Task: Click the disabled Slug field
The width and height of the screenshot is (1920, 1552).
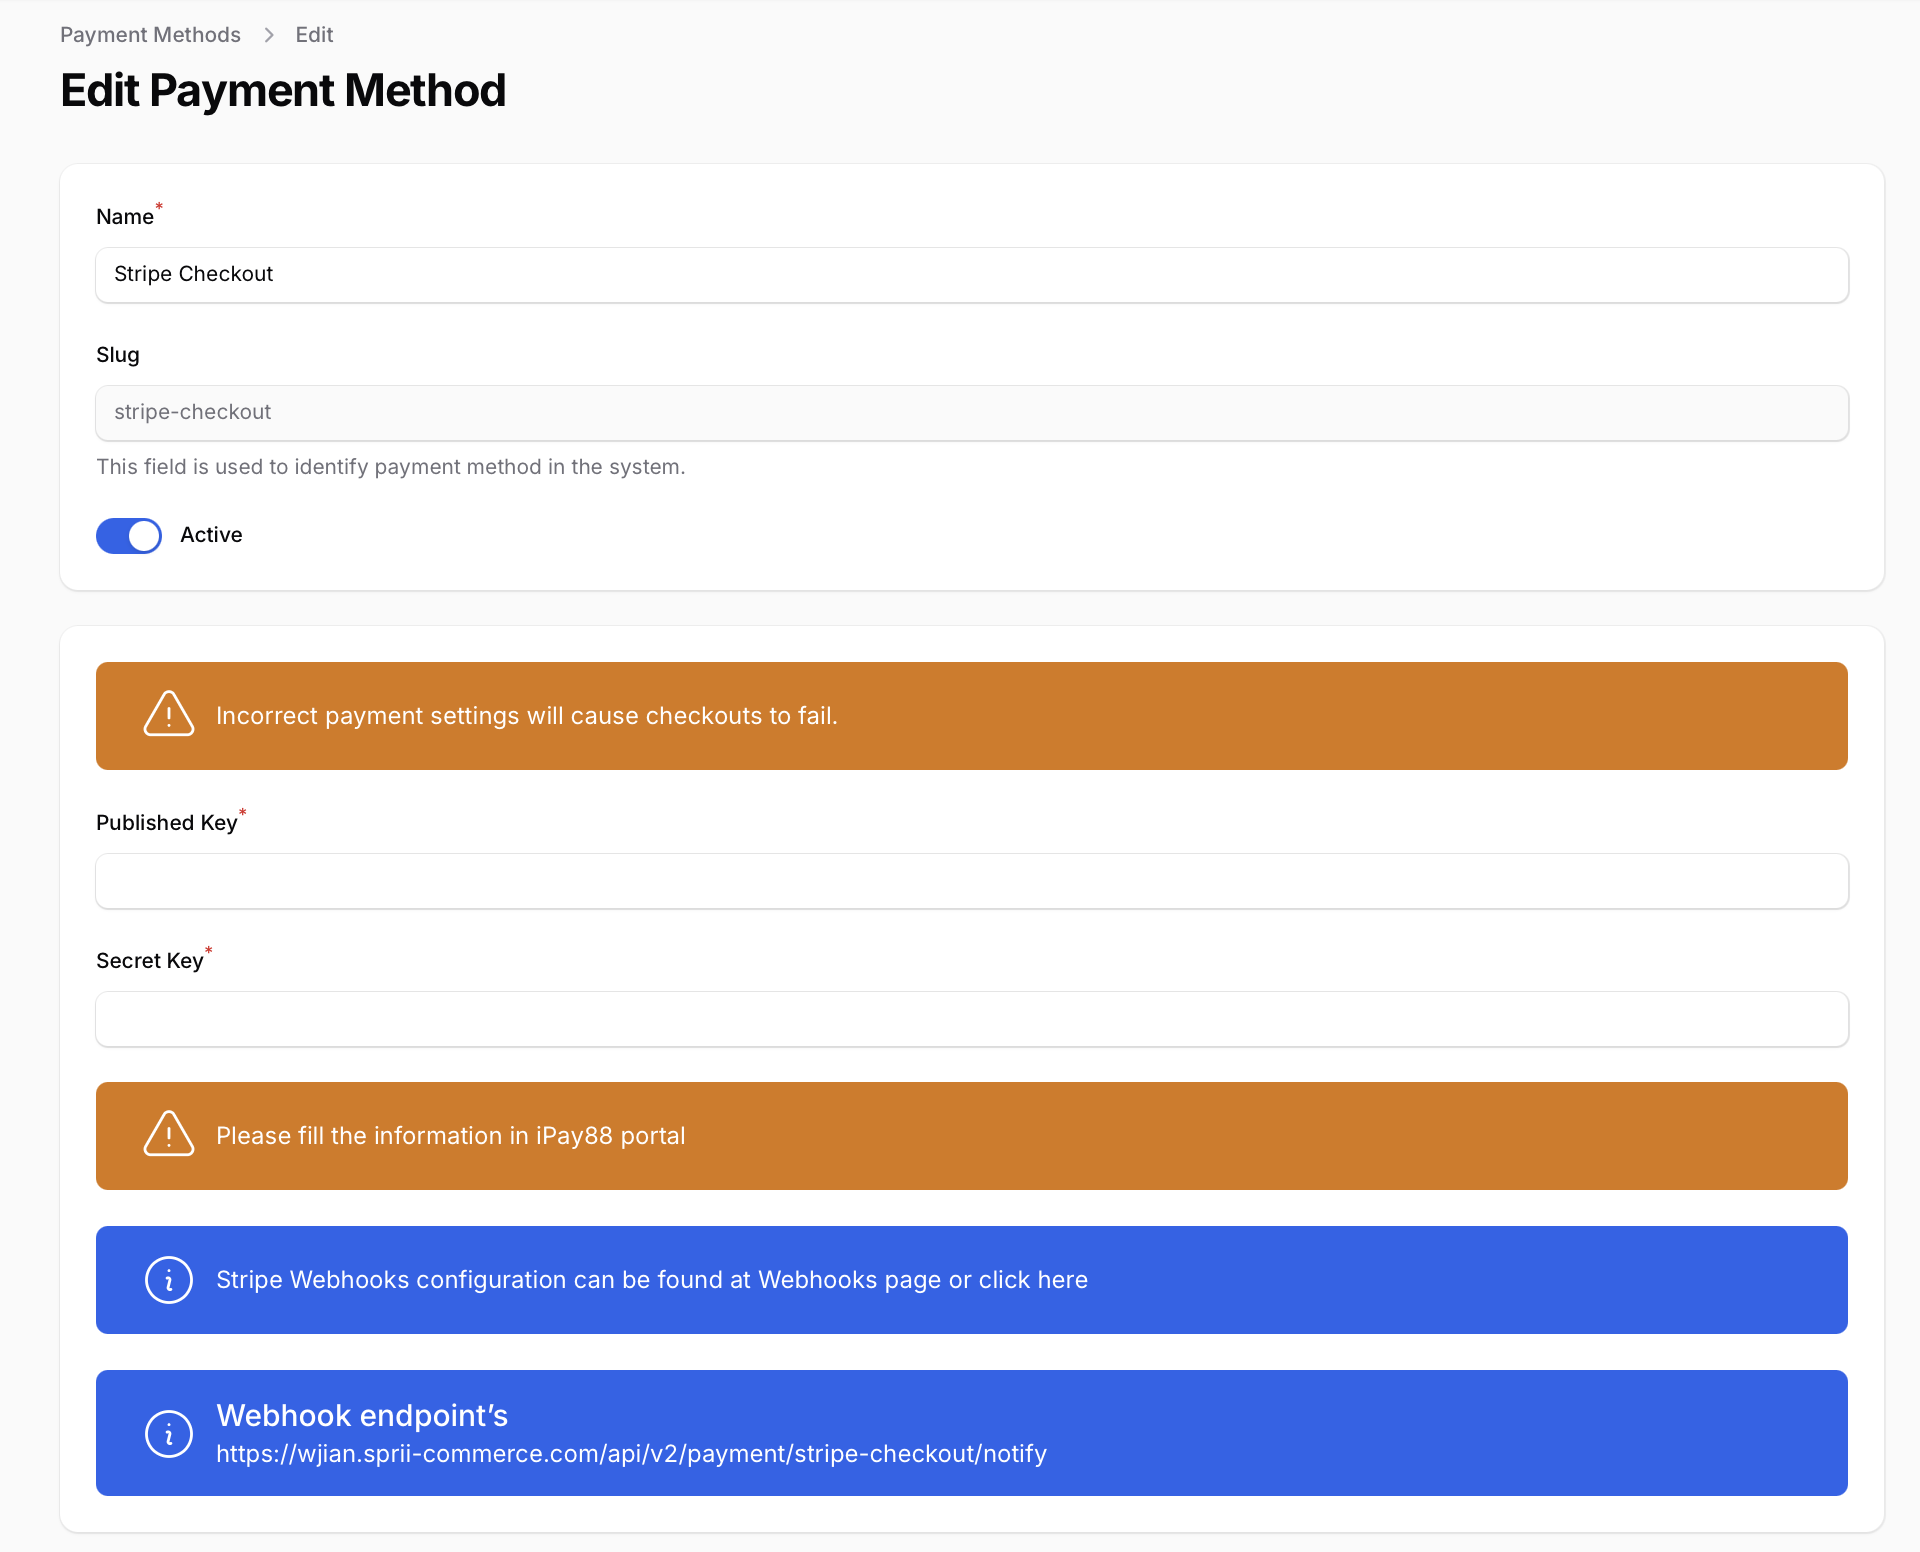Action: point(971,413)
